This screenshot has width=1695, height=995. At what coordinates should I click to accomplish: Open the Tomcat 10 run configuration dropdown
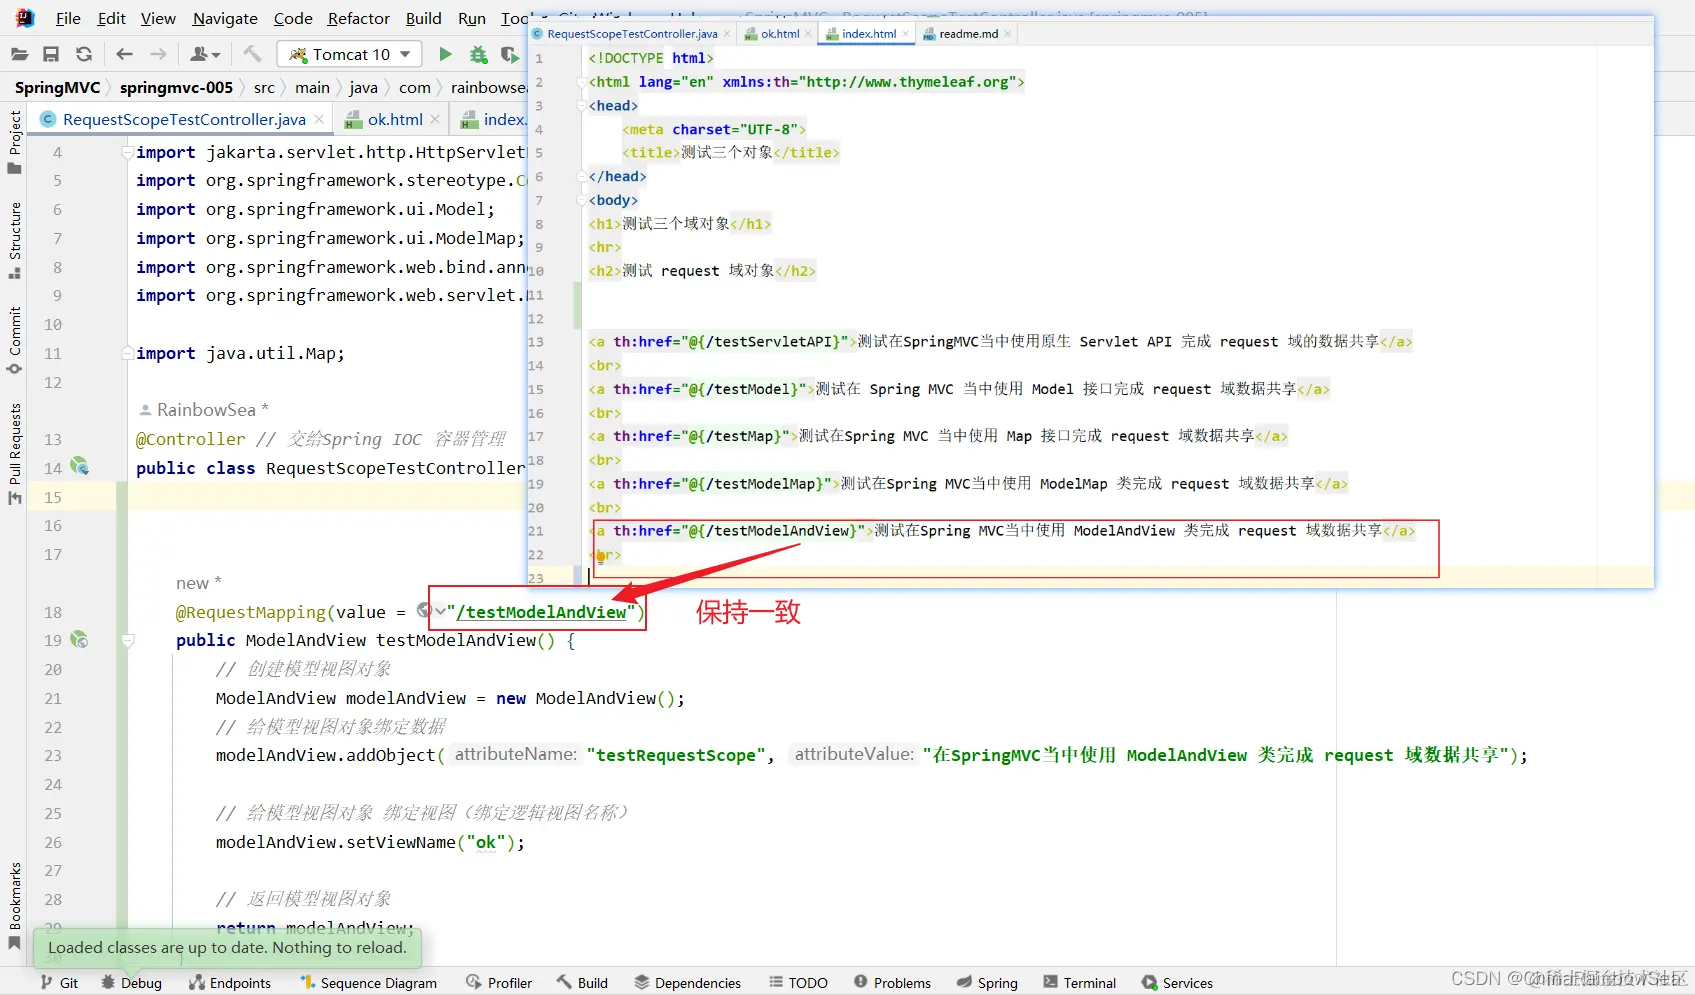349,54
